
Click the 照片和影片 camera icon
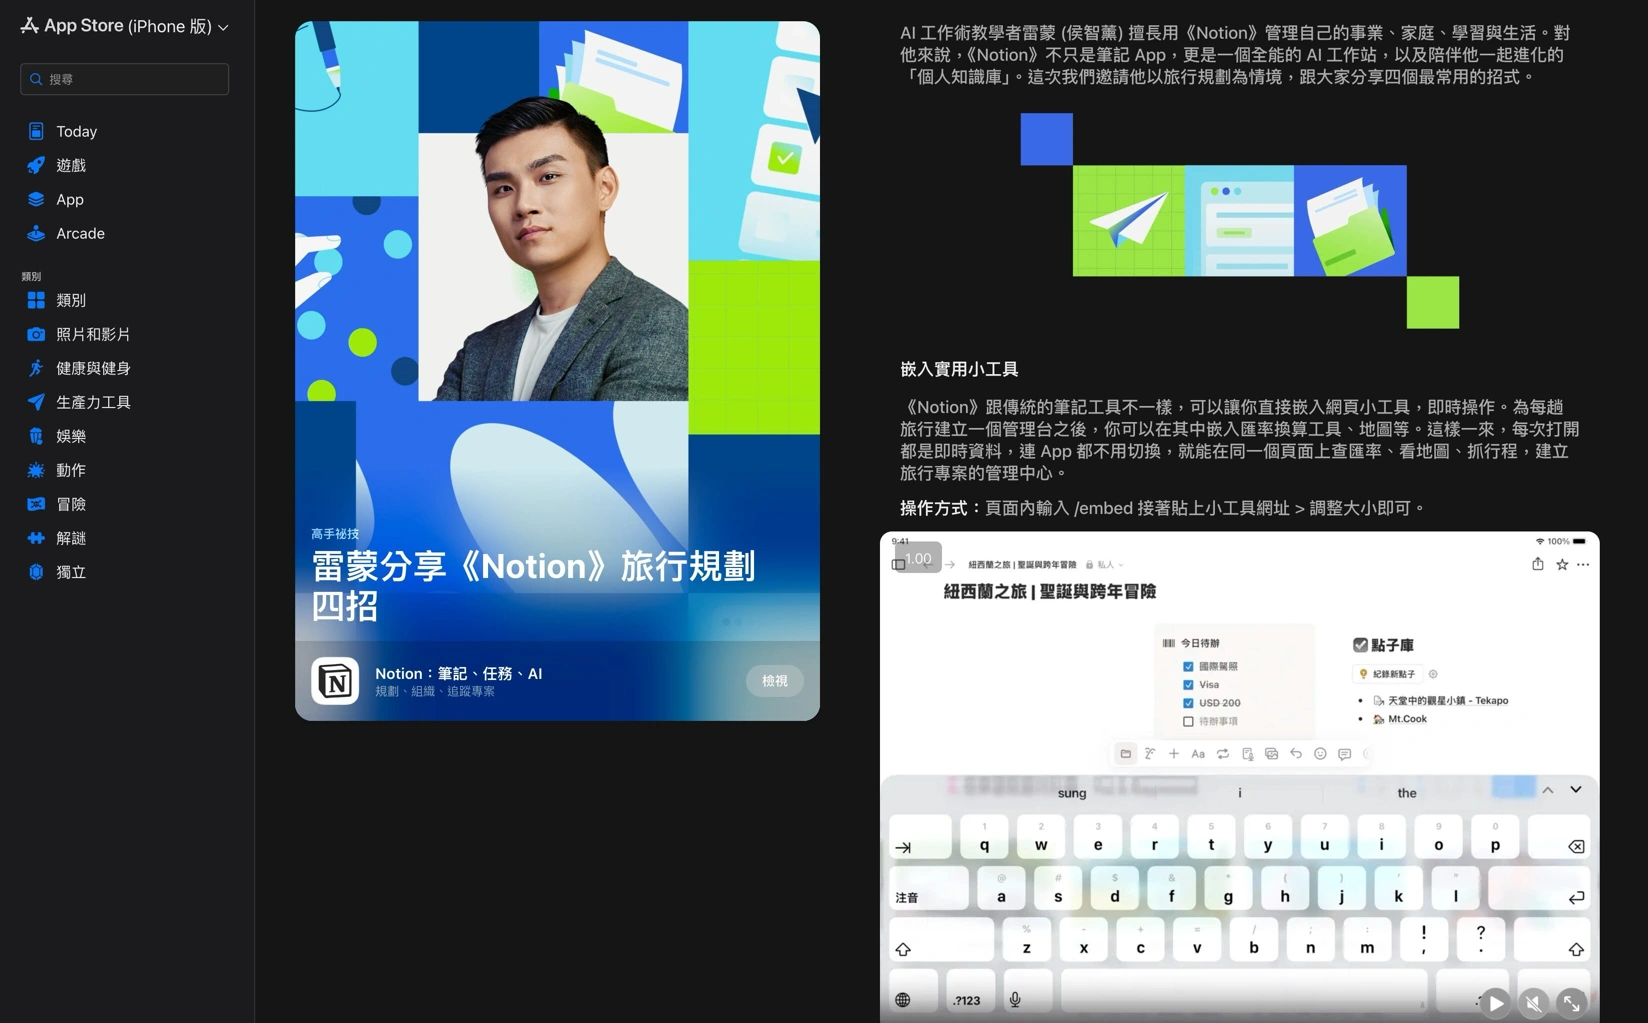36,334
